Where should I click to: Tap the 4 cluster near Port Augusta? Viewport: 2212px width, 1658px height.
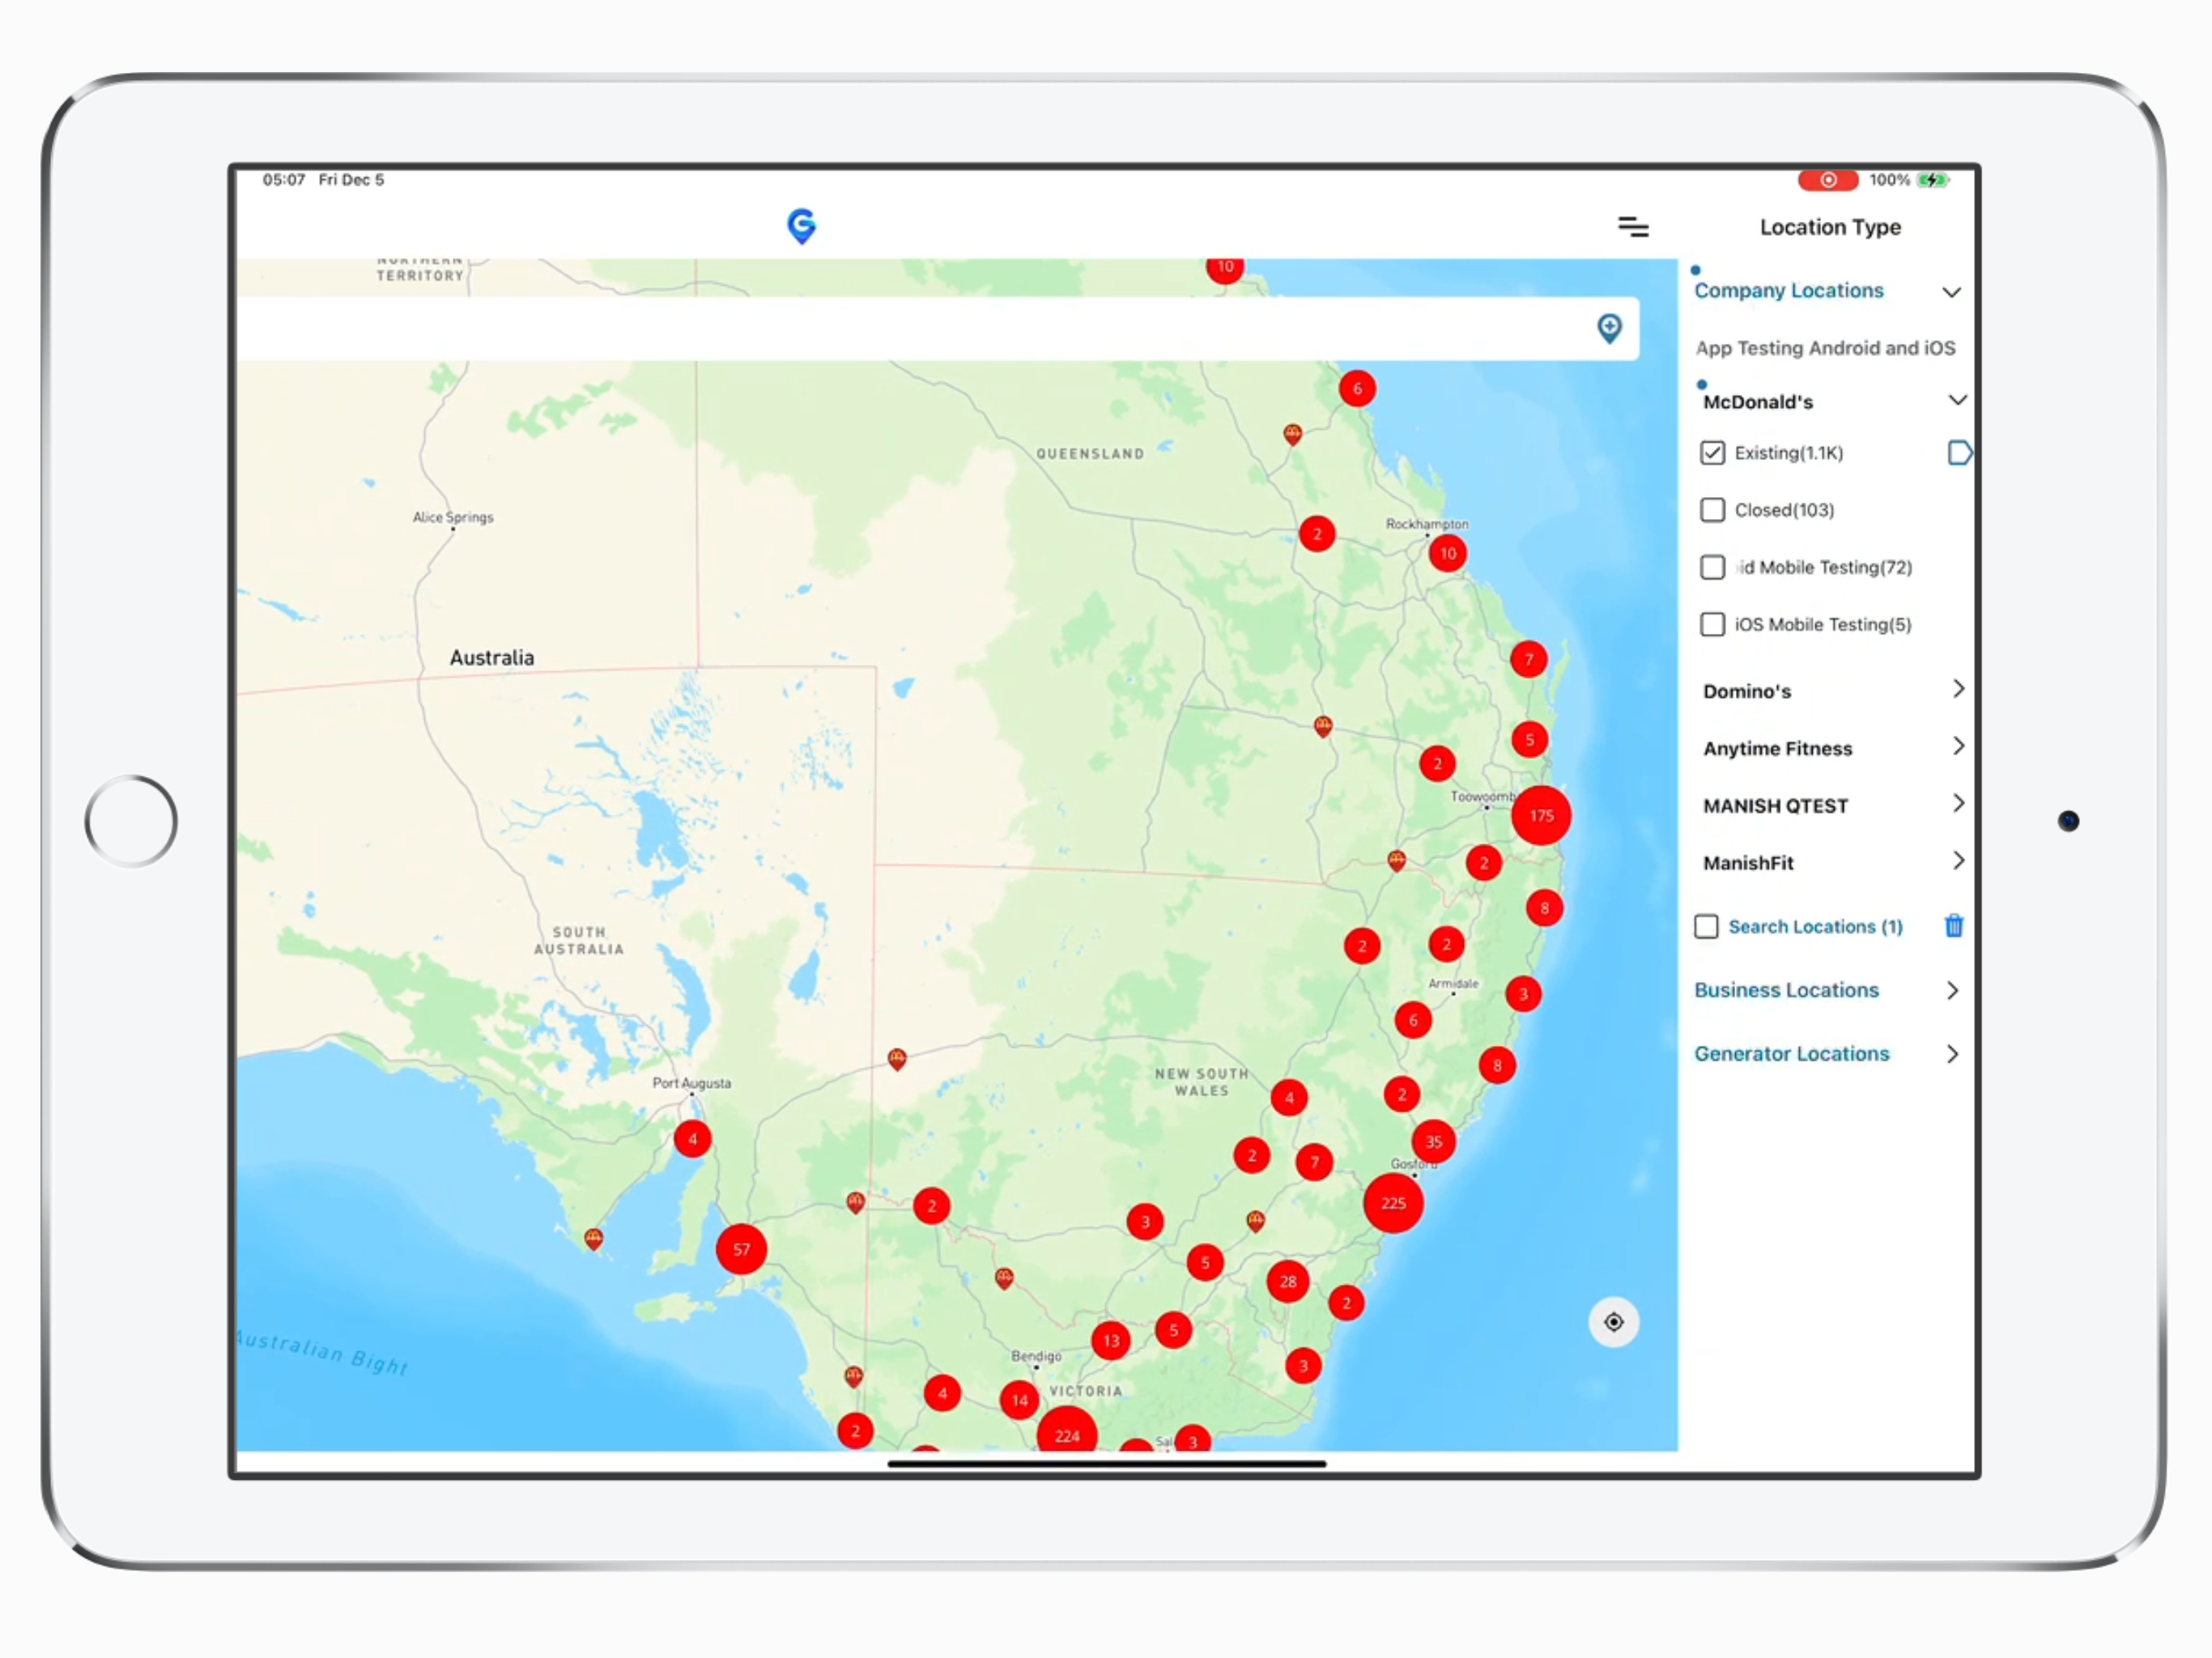[x=692, y=1139]
